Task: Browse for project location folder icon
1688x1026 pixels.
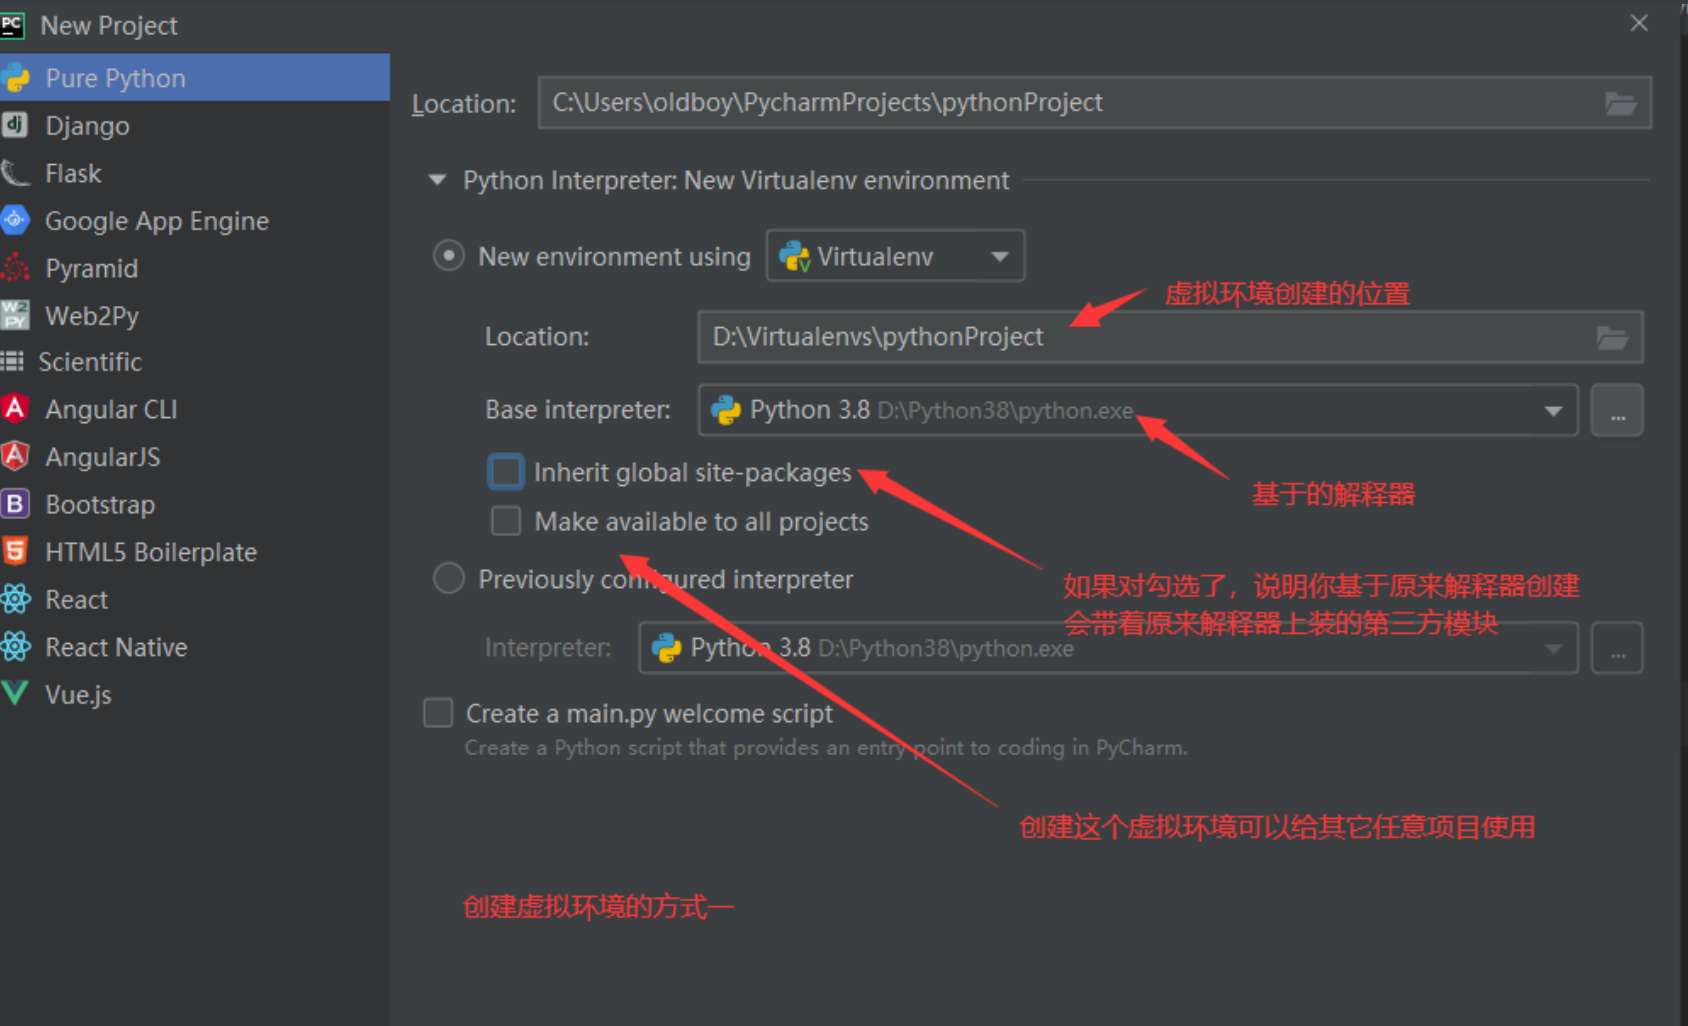Action: [x=1620, y=103]
